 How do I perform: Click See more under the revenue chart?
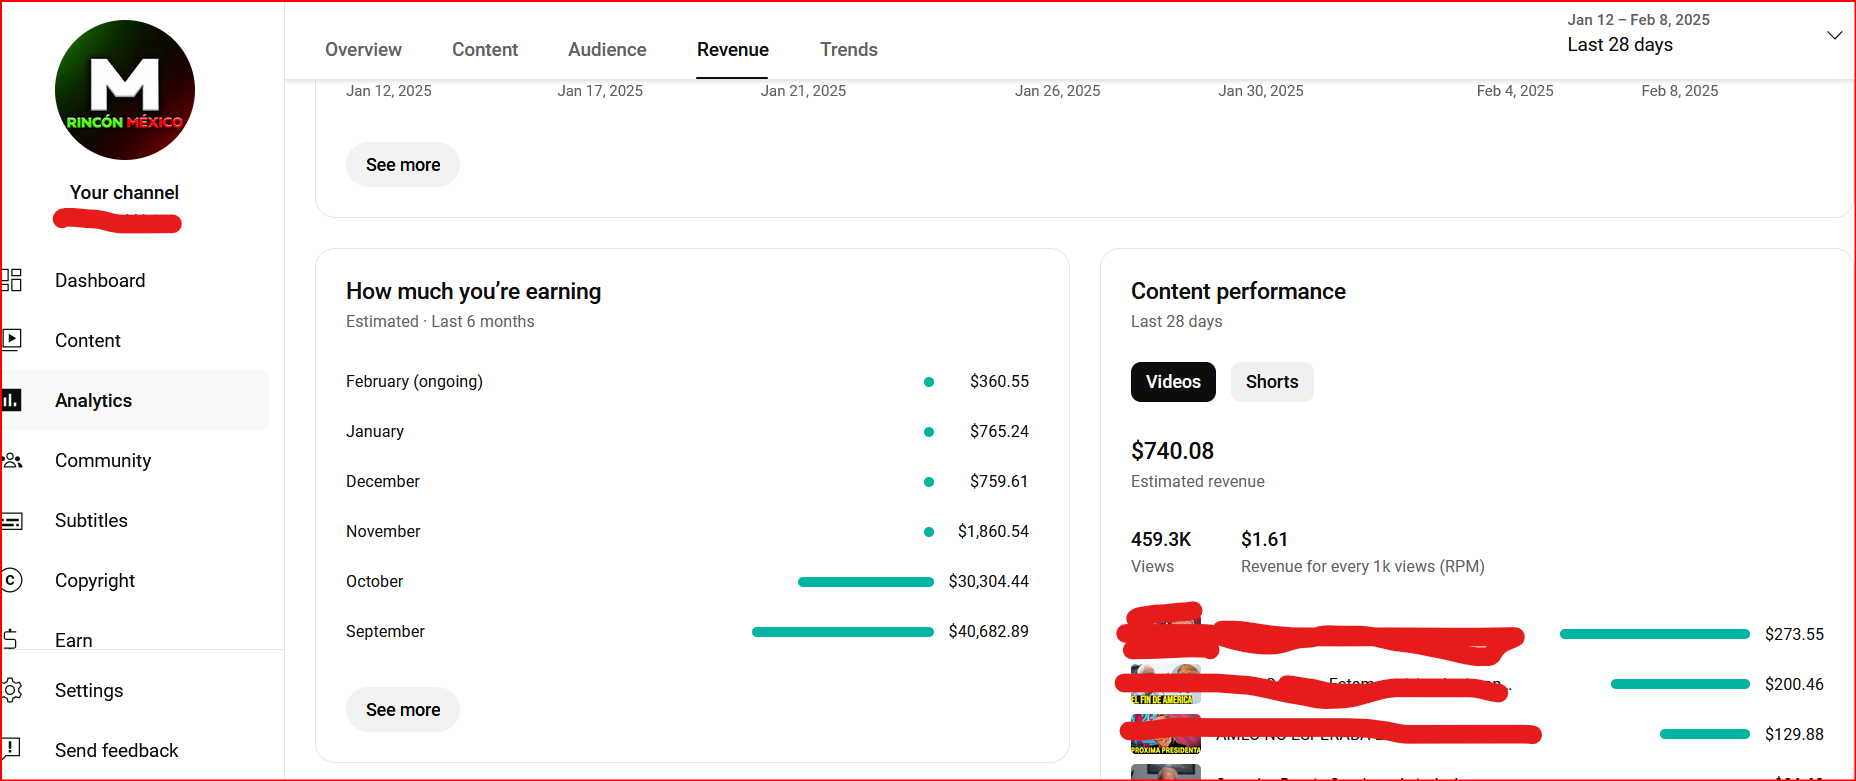pos(403,165)
